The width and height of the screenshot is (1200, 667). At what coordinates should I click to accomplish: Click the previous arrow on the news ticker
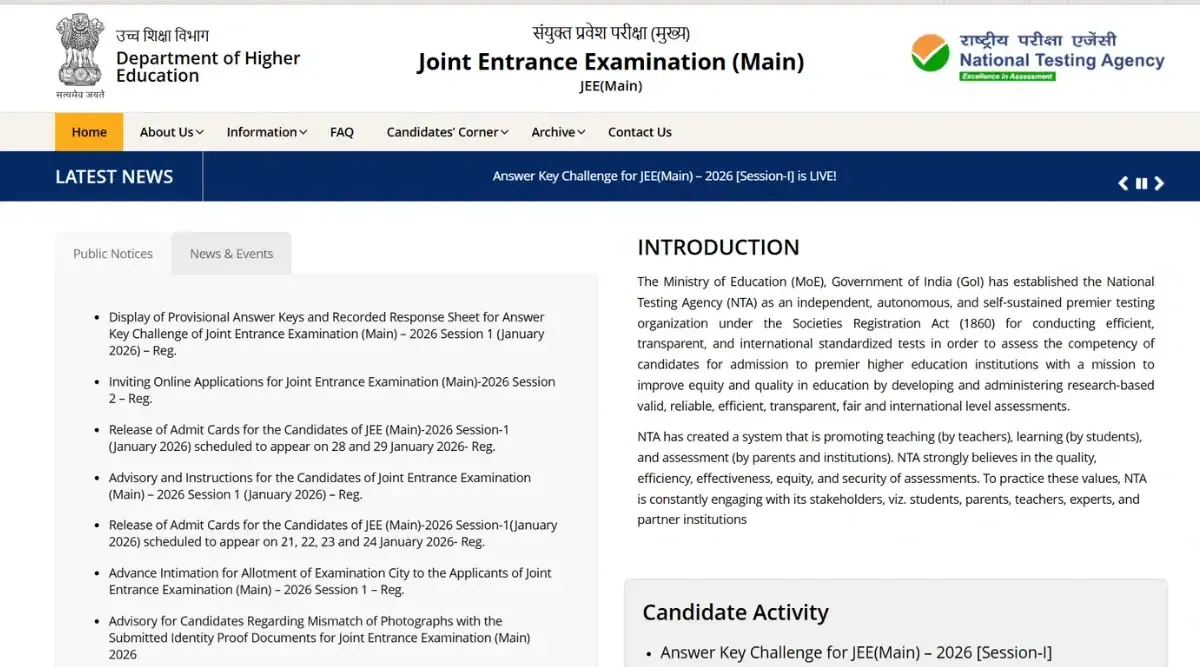tap(1122, 183)
